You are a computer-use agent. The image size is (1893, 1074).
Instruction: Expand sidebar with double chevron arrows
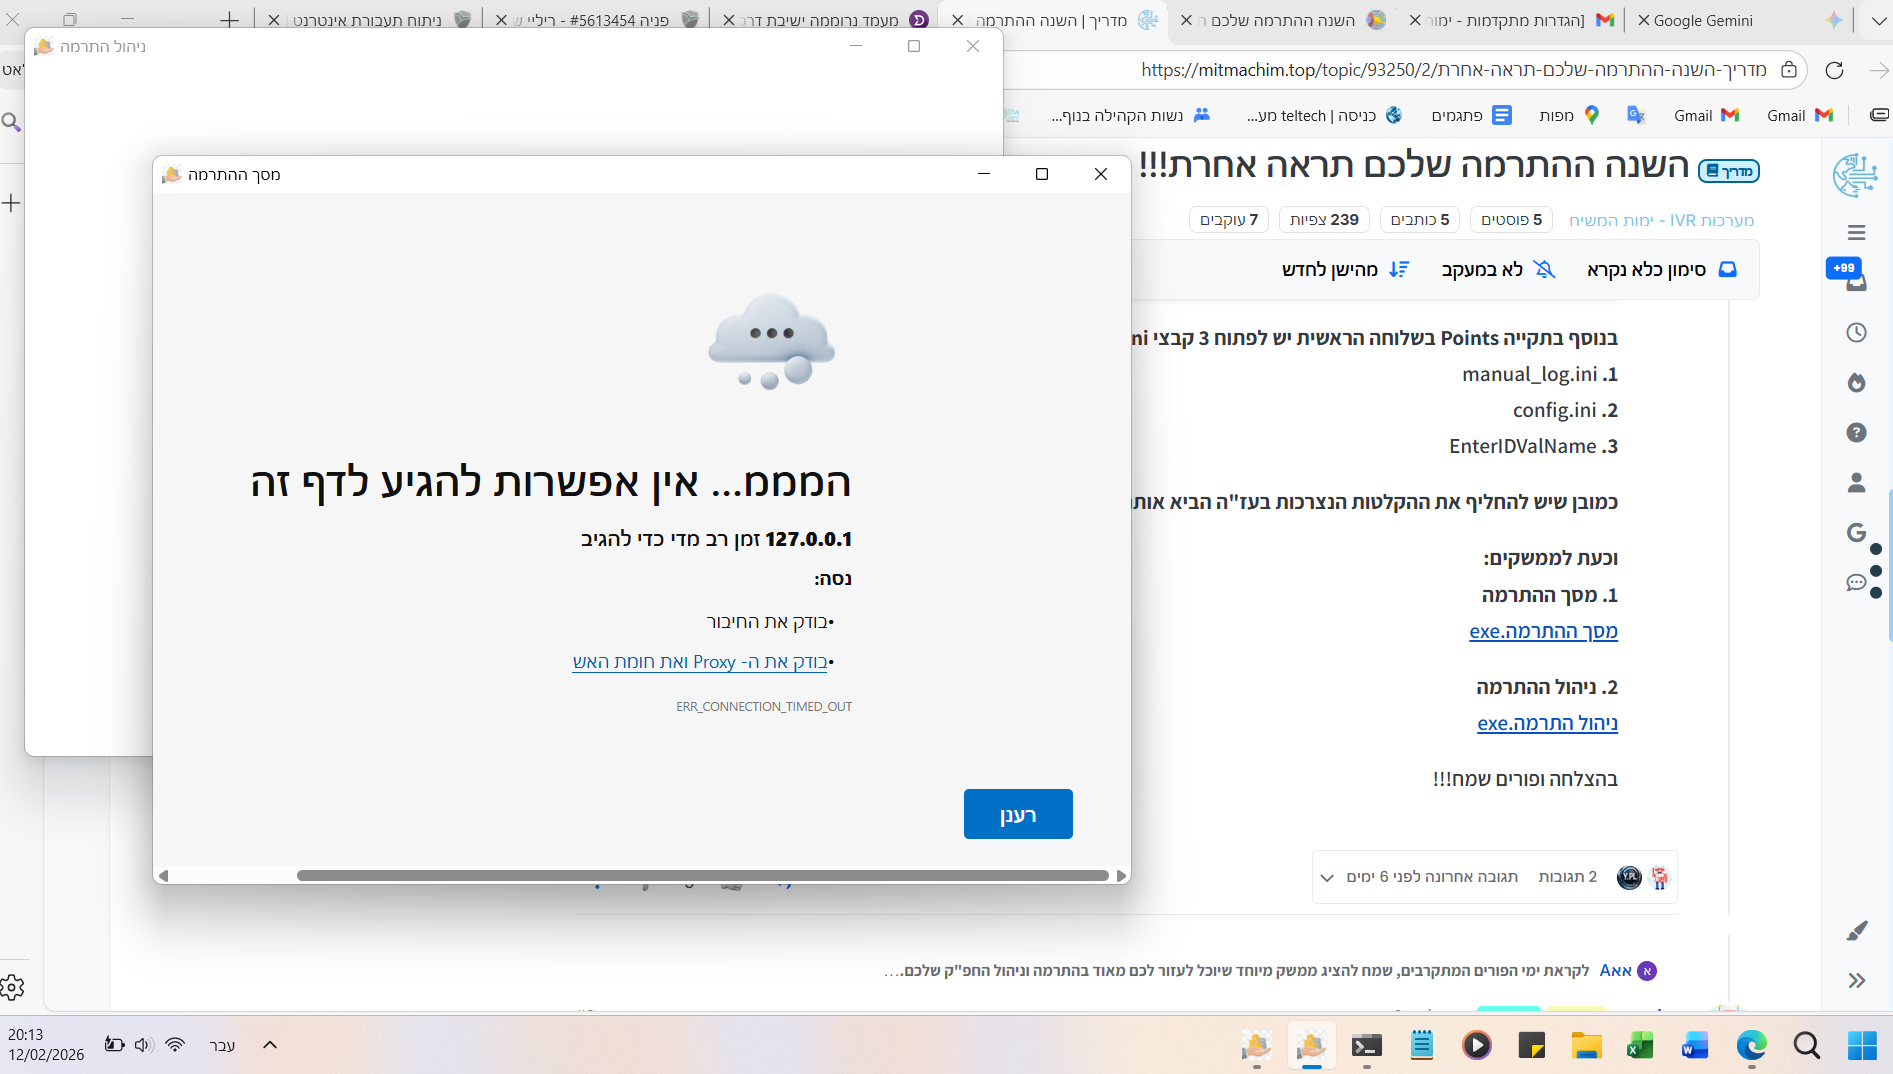1856,981
